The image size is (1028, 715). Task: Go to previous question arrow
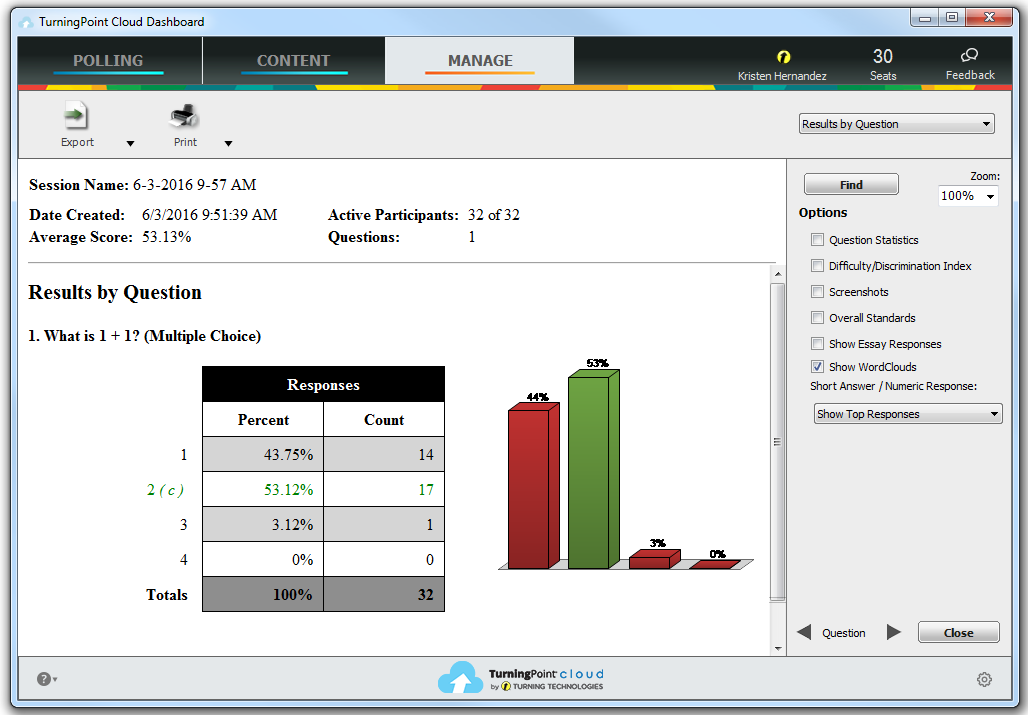point(804,632)
